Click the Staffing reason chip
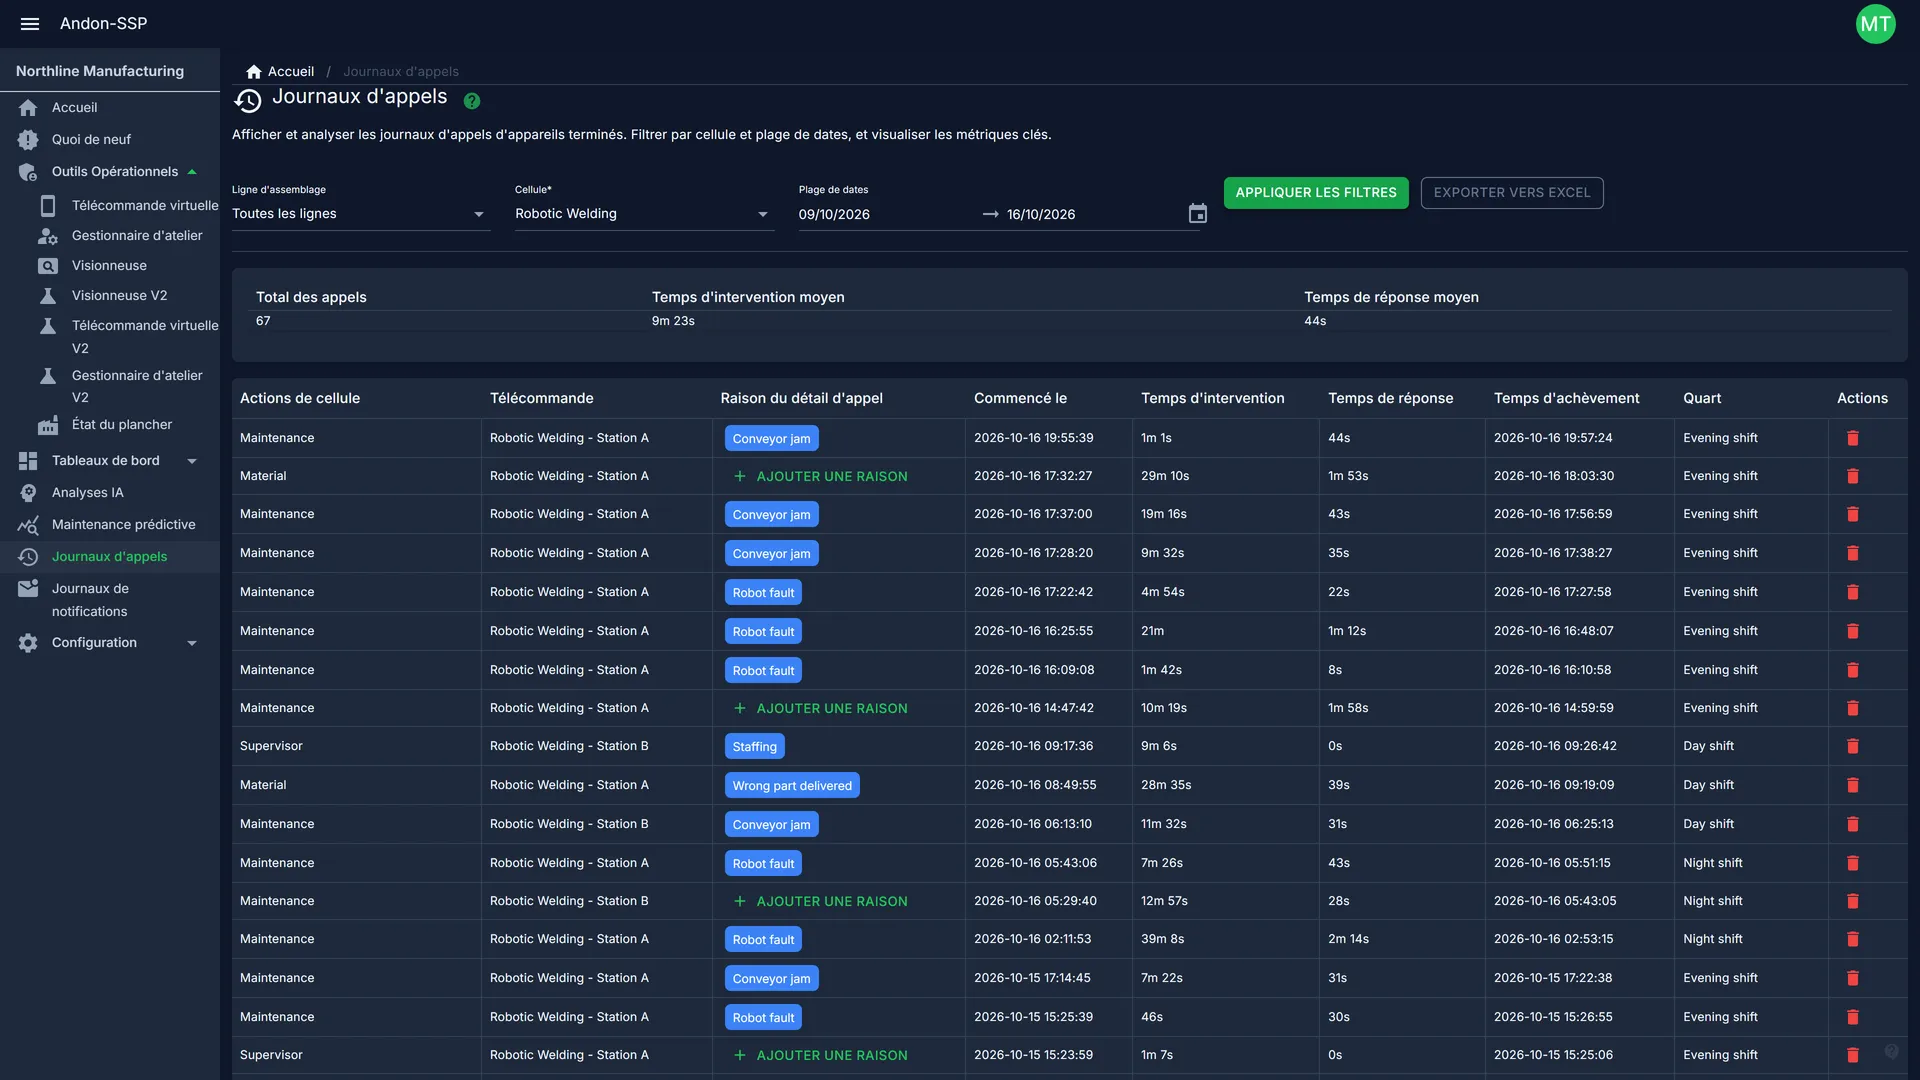The width and height of the screenshot is (1920, 1080). pos(755,746)
